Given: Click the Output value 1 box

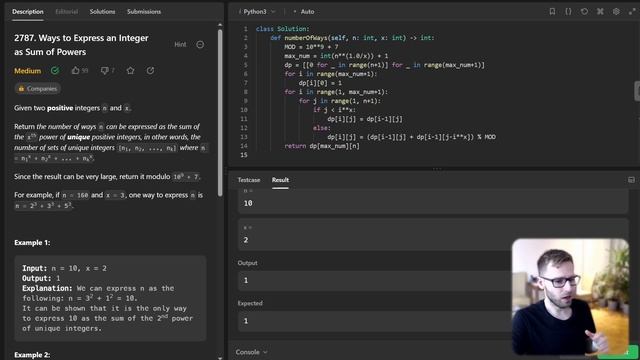Looking at the screenshot, I should tap(433, 280).
